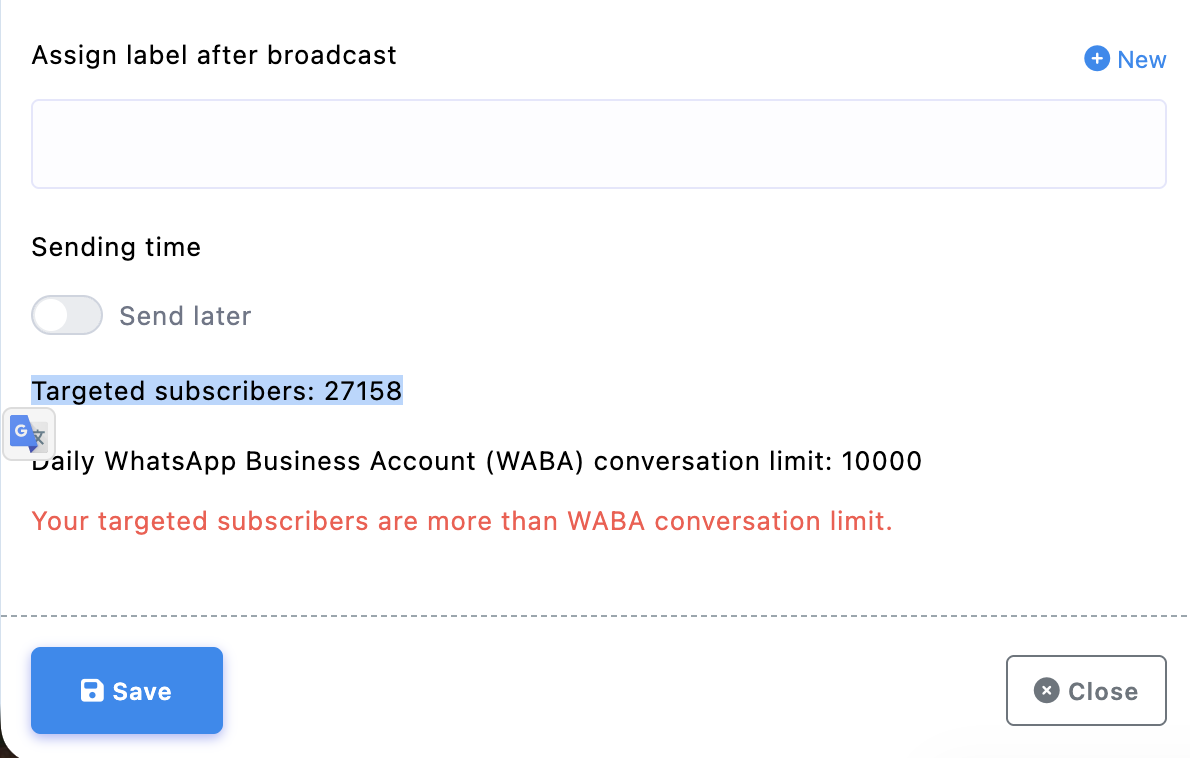
Task: Click the targeted subscriber count 27158
Action: click(x=363, y=391)
